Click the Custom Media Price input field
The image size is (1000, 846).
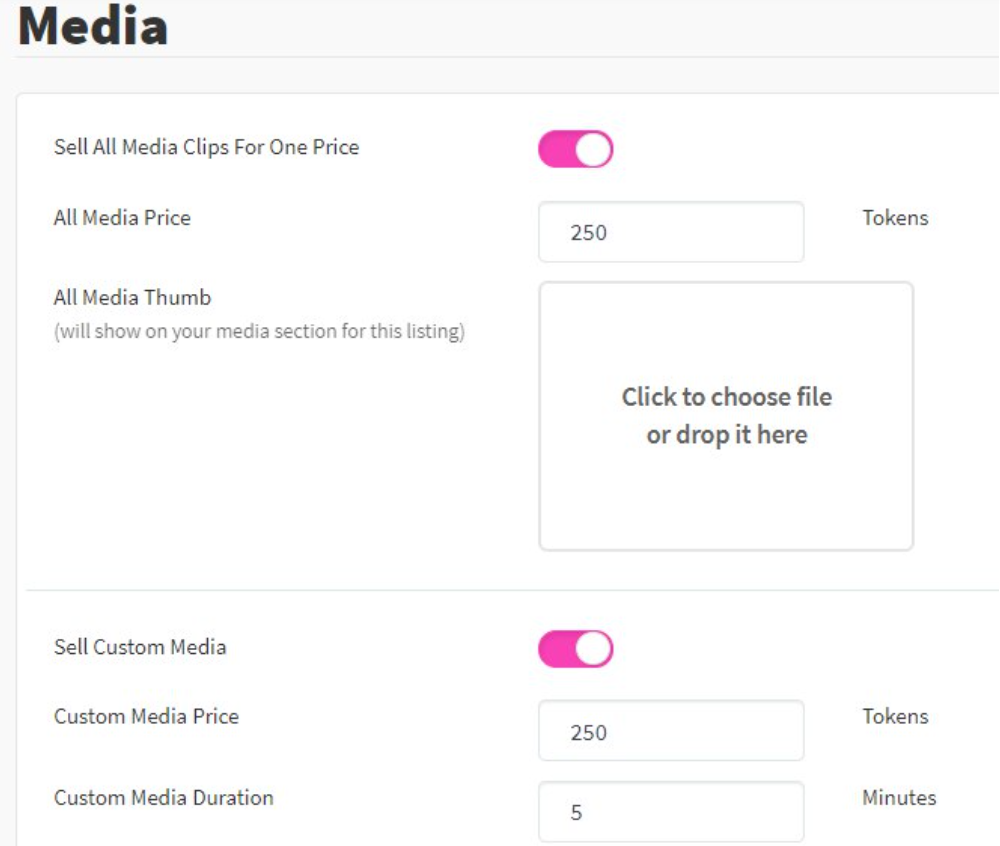[x=670, y=731]
